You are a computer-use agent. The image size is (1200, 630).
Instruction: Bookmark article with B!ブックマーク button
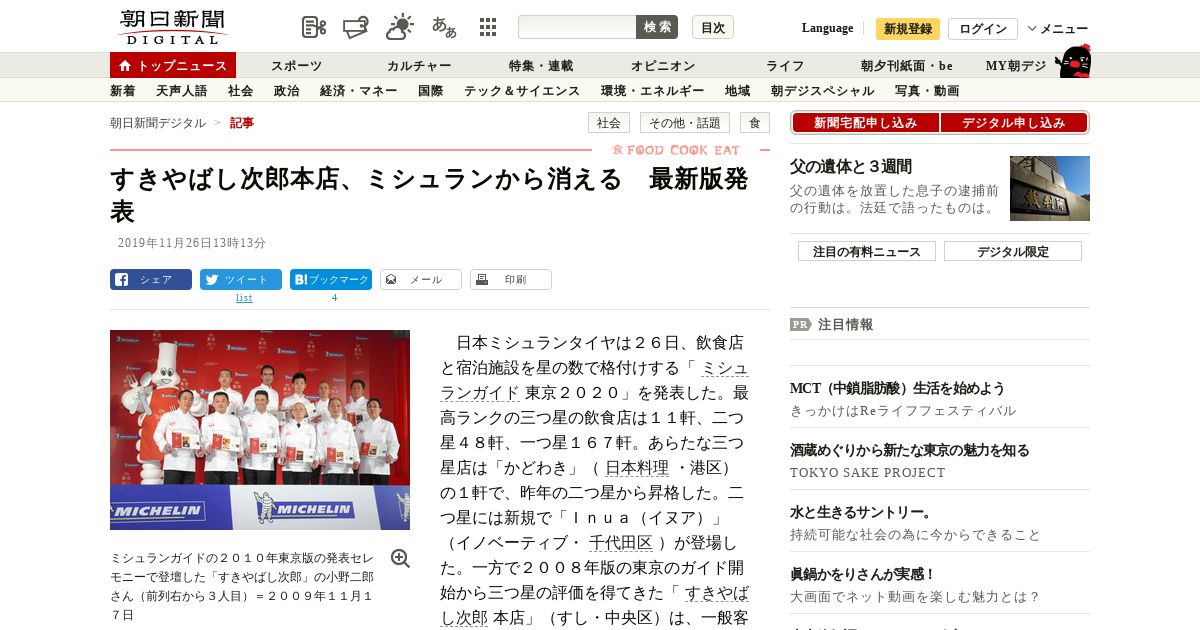pos(331,280)
